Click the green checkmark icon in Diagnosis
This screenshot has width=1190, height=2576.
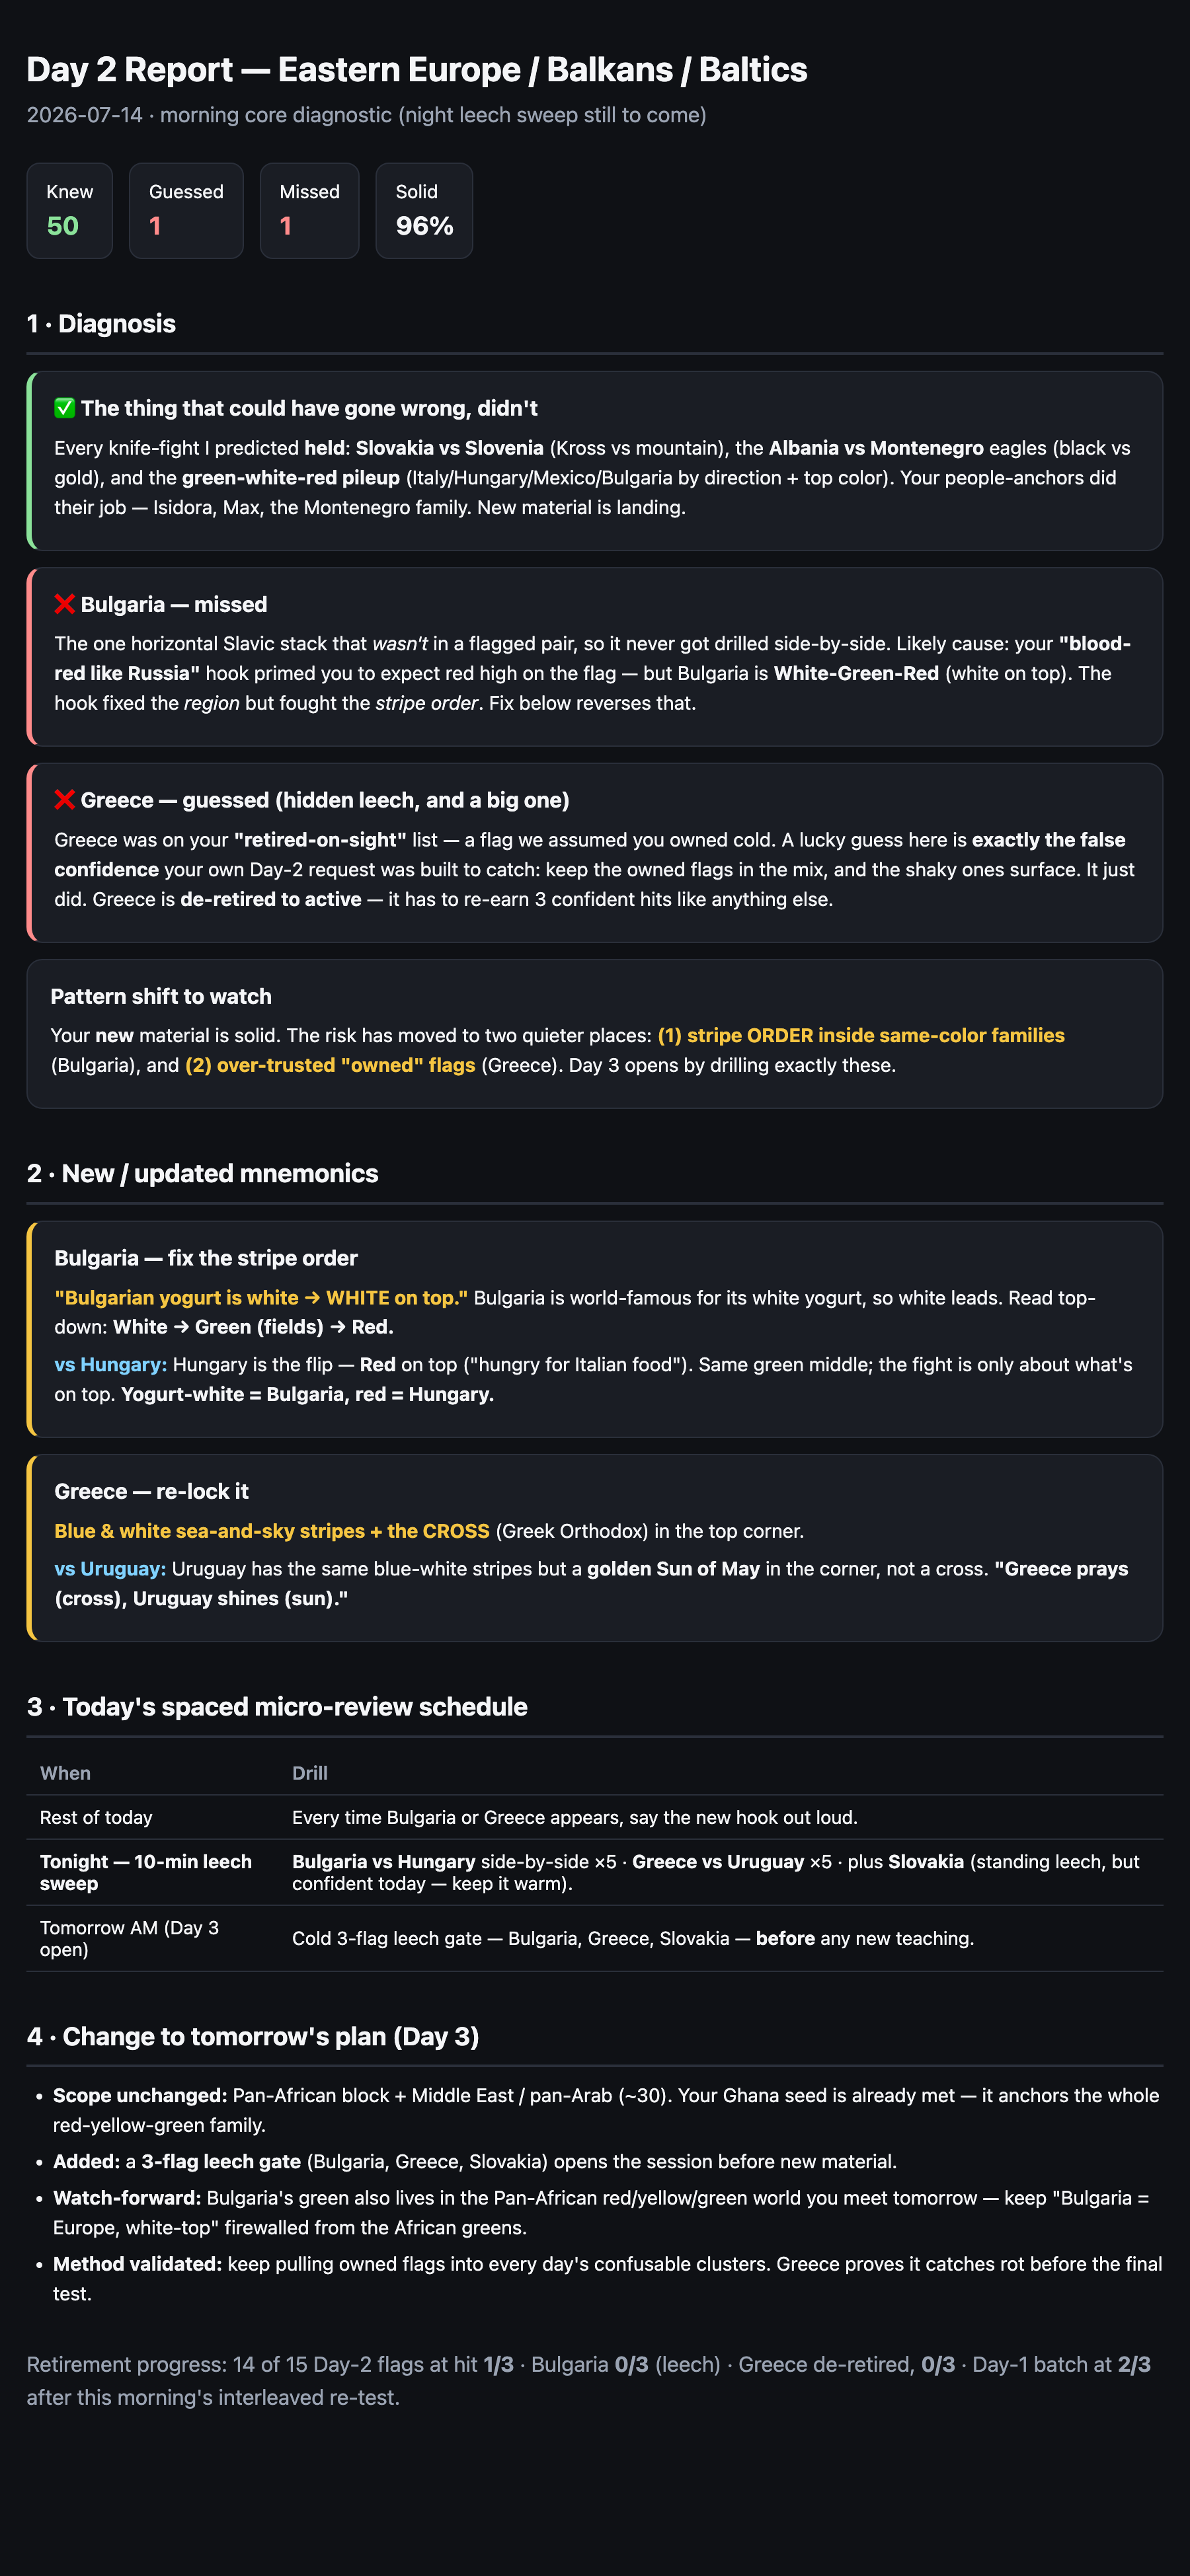tap(64, 408)
